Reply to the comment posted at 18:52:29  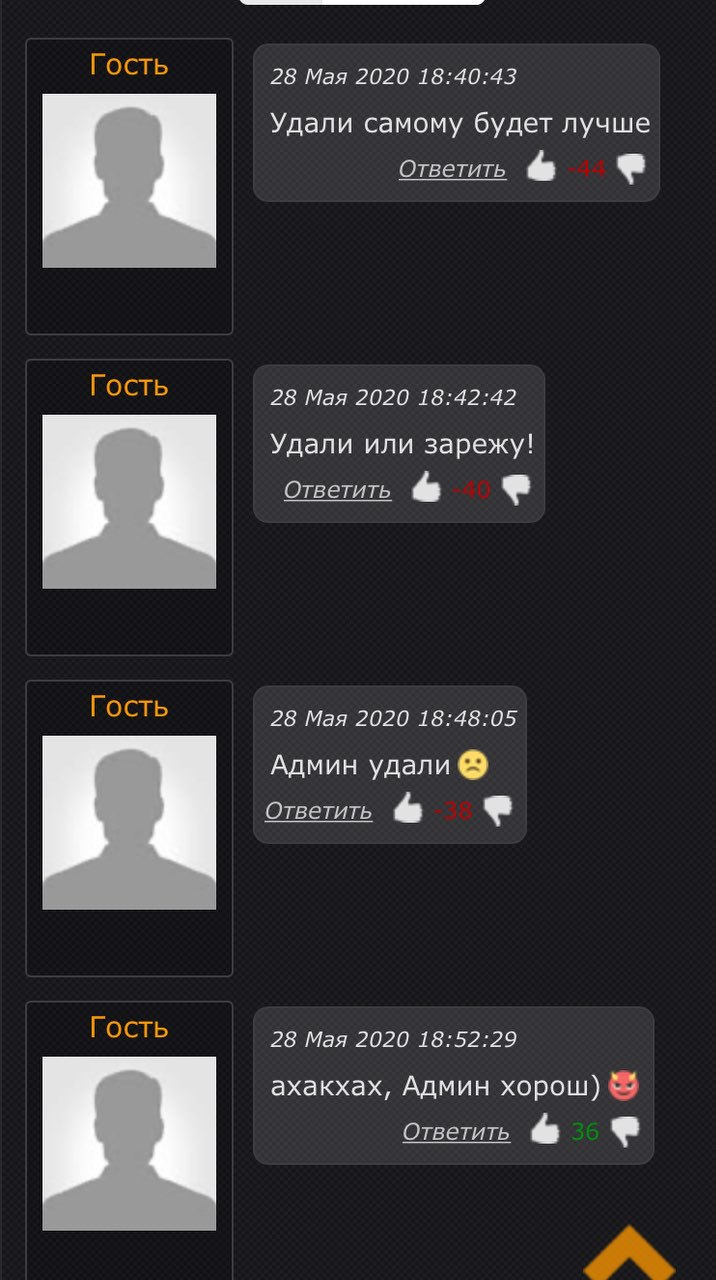(456, 1132)
